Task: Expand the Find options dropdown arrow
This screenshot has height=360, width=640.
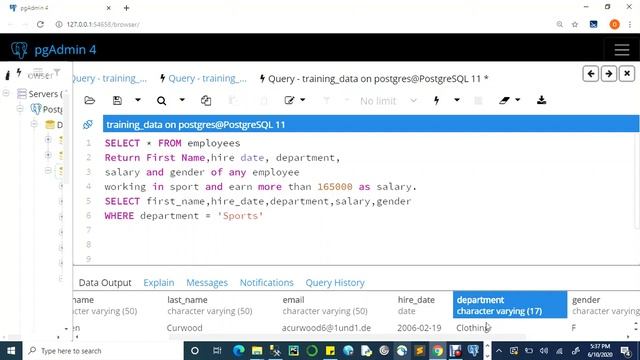Action: click(182, 100)
